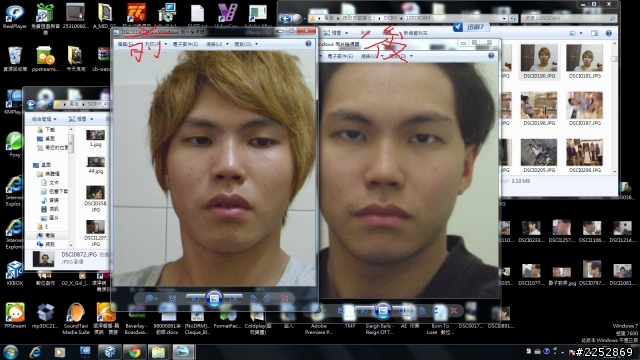This screenshot has width=640, height=360.
Task: Click SoundTaxi Media Suite desktop icon
Action: [76, 318]
